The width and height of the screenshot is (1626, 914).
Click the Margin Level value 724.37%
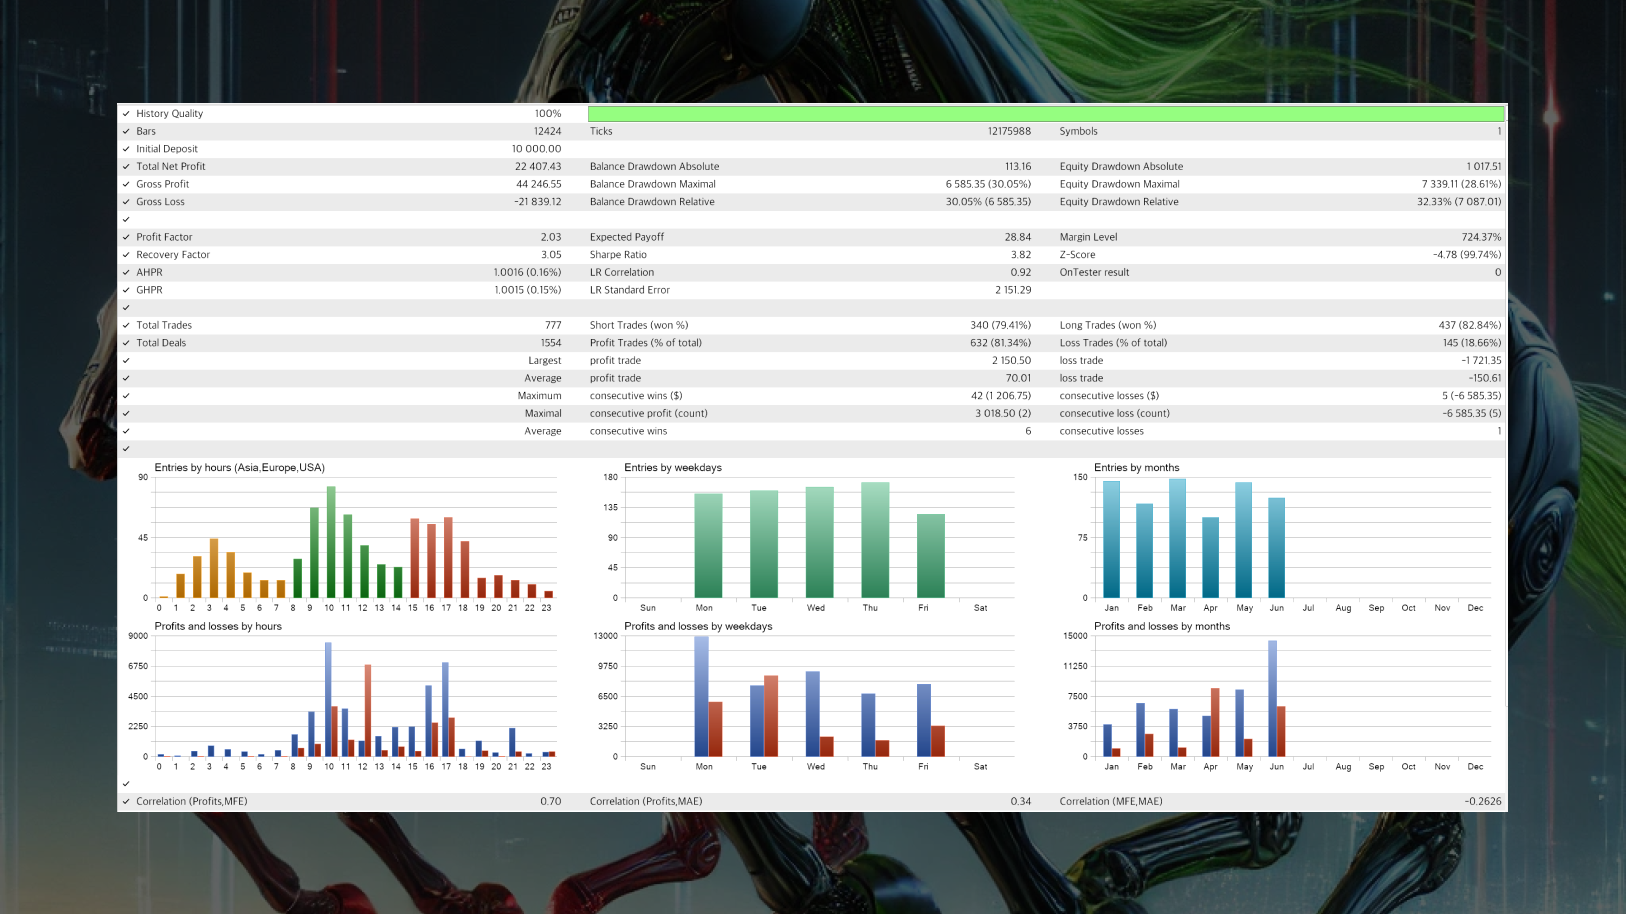[1480, 237]
